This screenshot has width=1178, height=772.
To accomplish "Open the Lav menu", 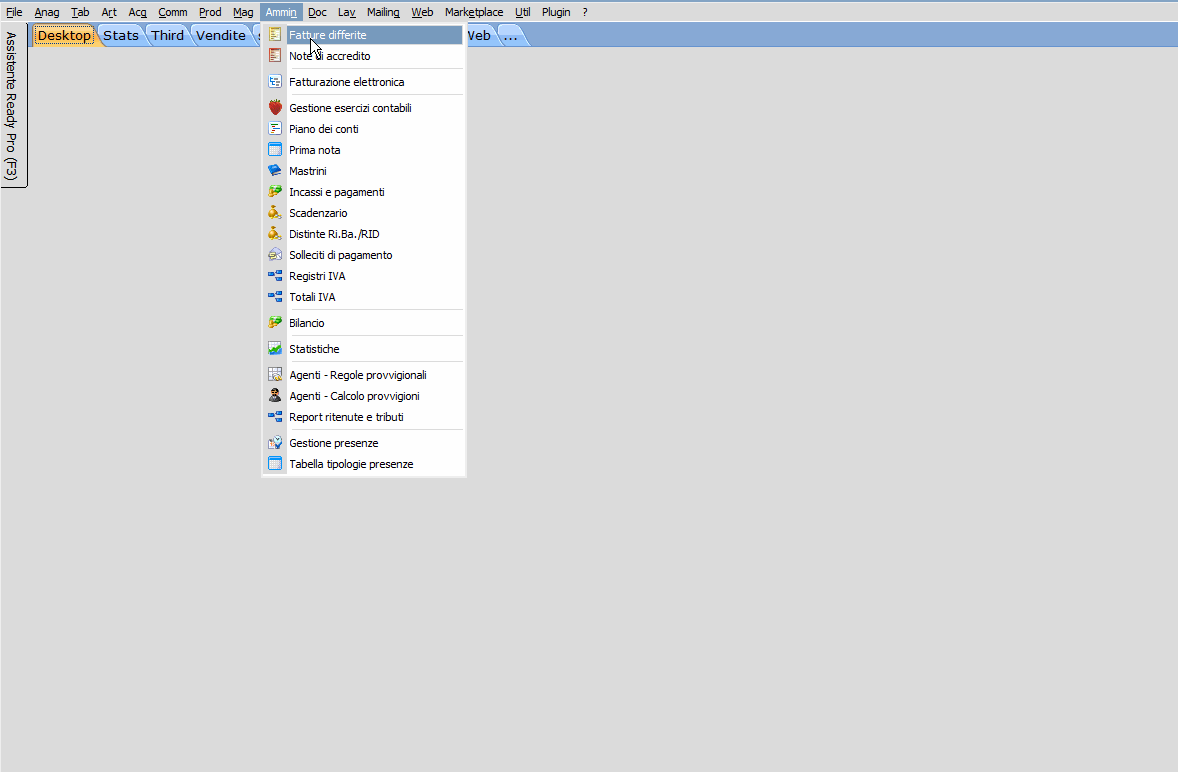I will coord(346,12).
